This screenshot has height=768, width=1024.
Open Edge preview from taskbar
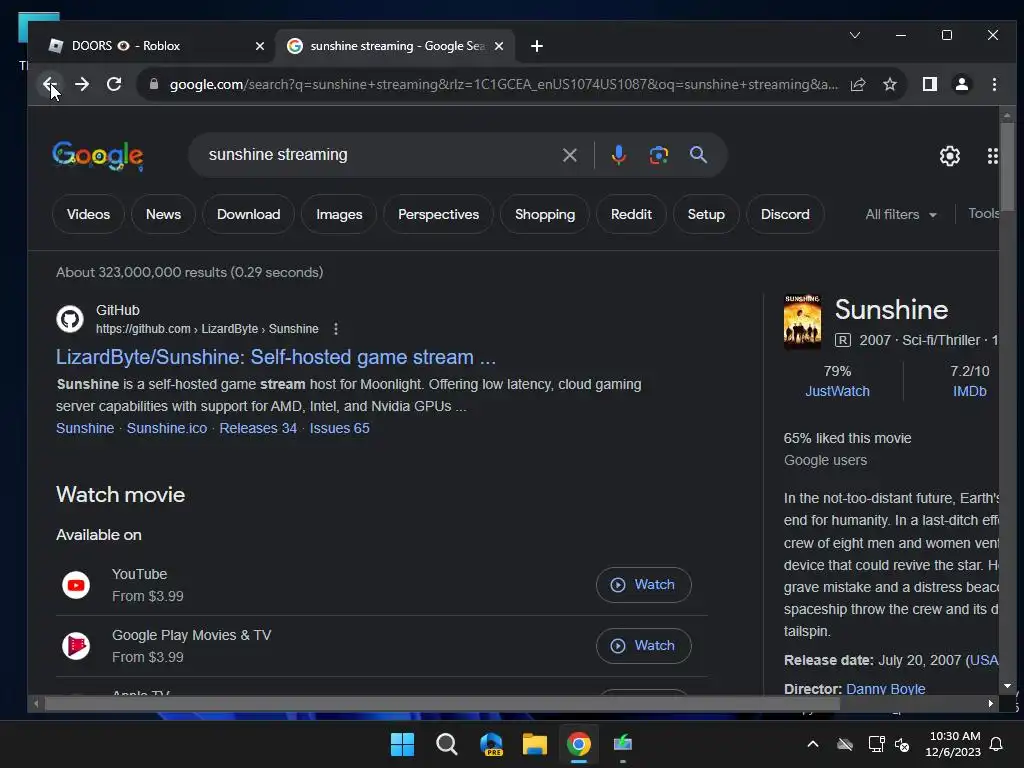click(491, 744)
